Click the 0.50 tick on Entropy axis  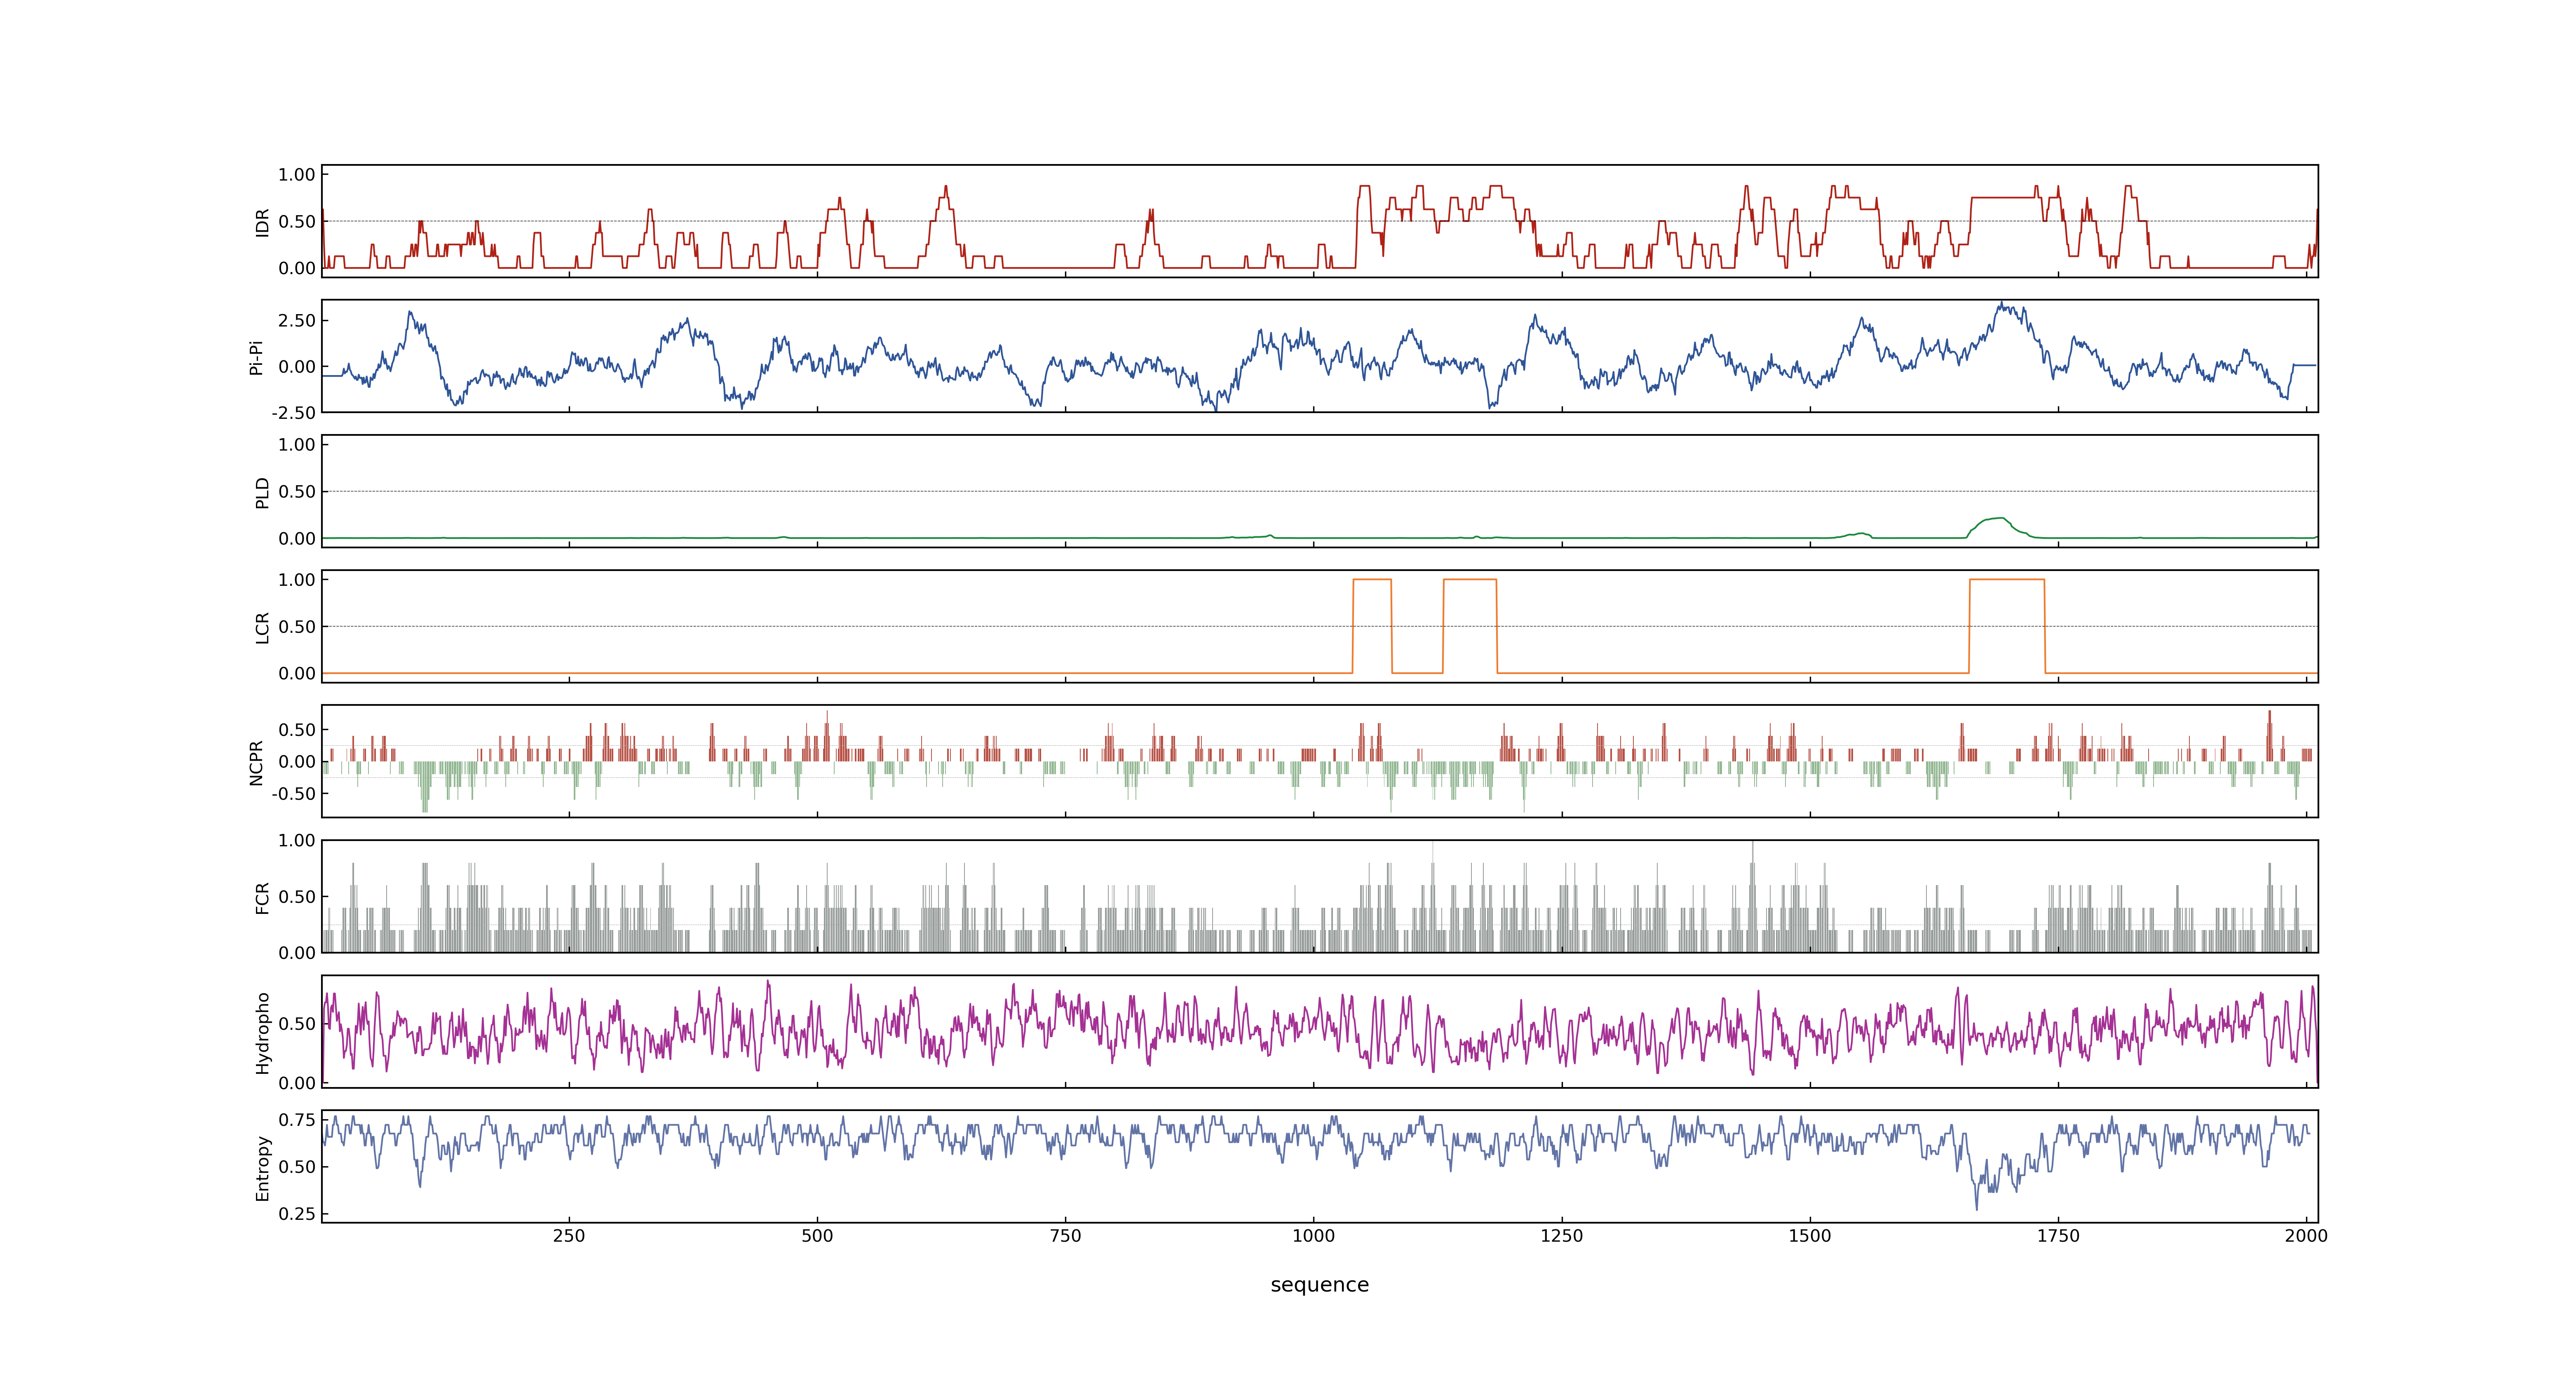pyautogui.click(x=297, y=1167)
